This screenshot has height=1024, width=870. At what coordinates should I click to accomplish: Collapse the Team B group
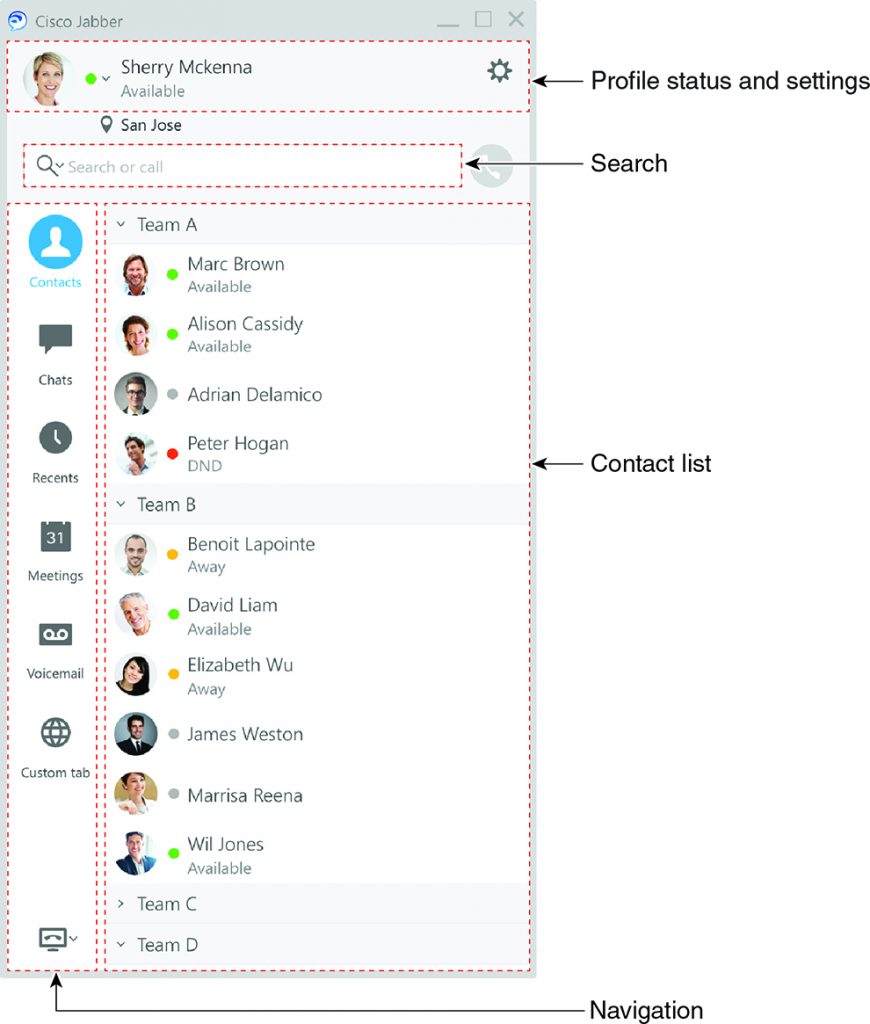point(121,504)
